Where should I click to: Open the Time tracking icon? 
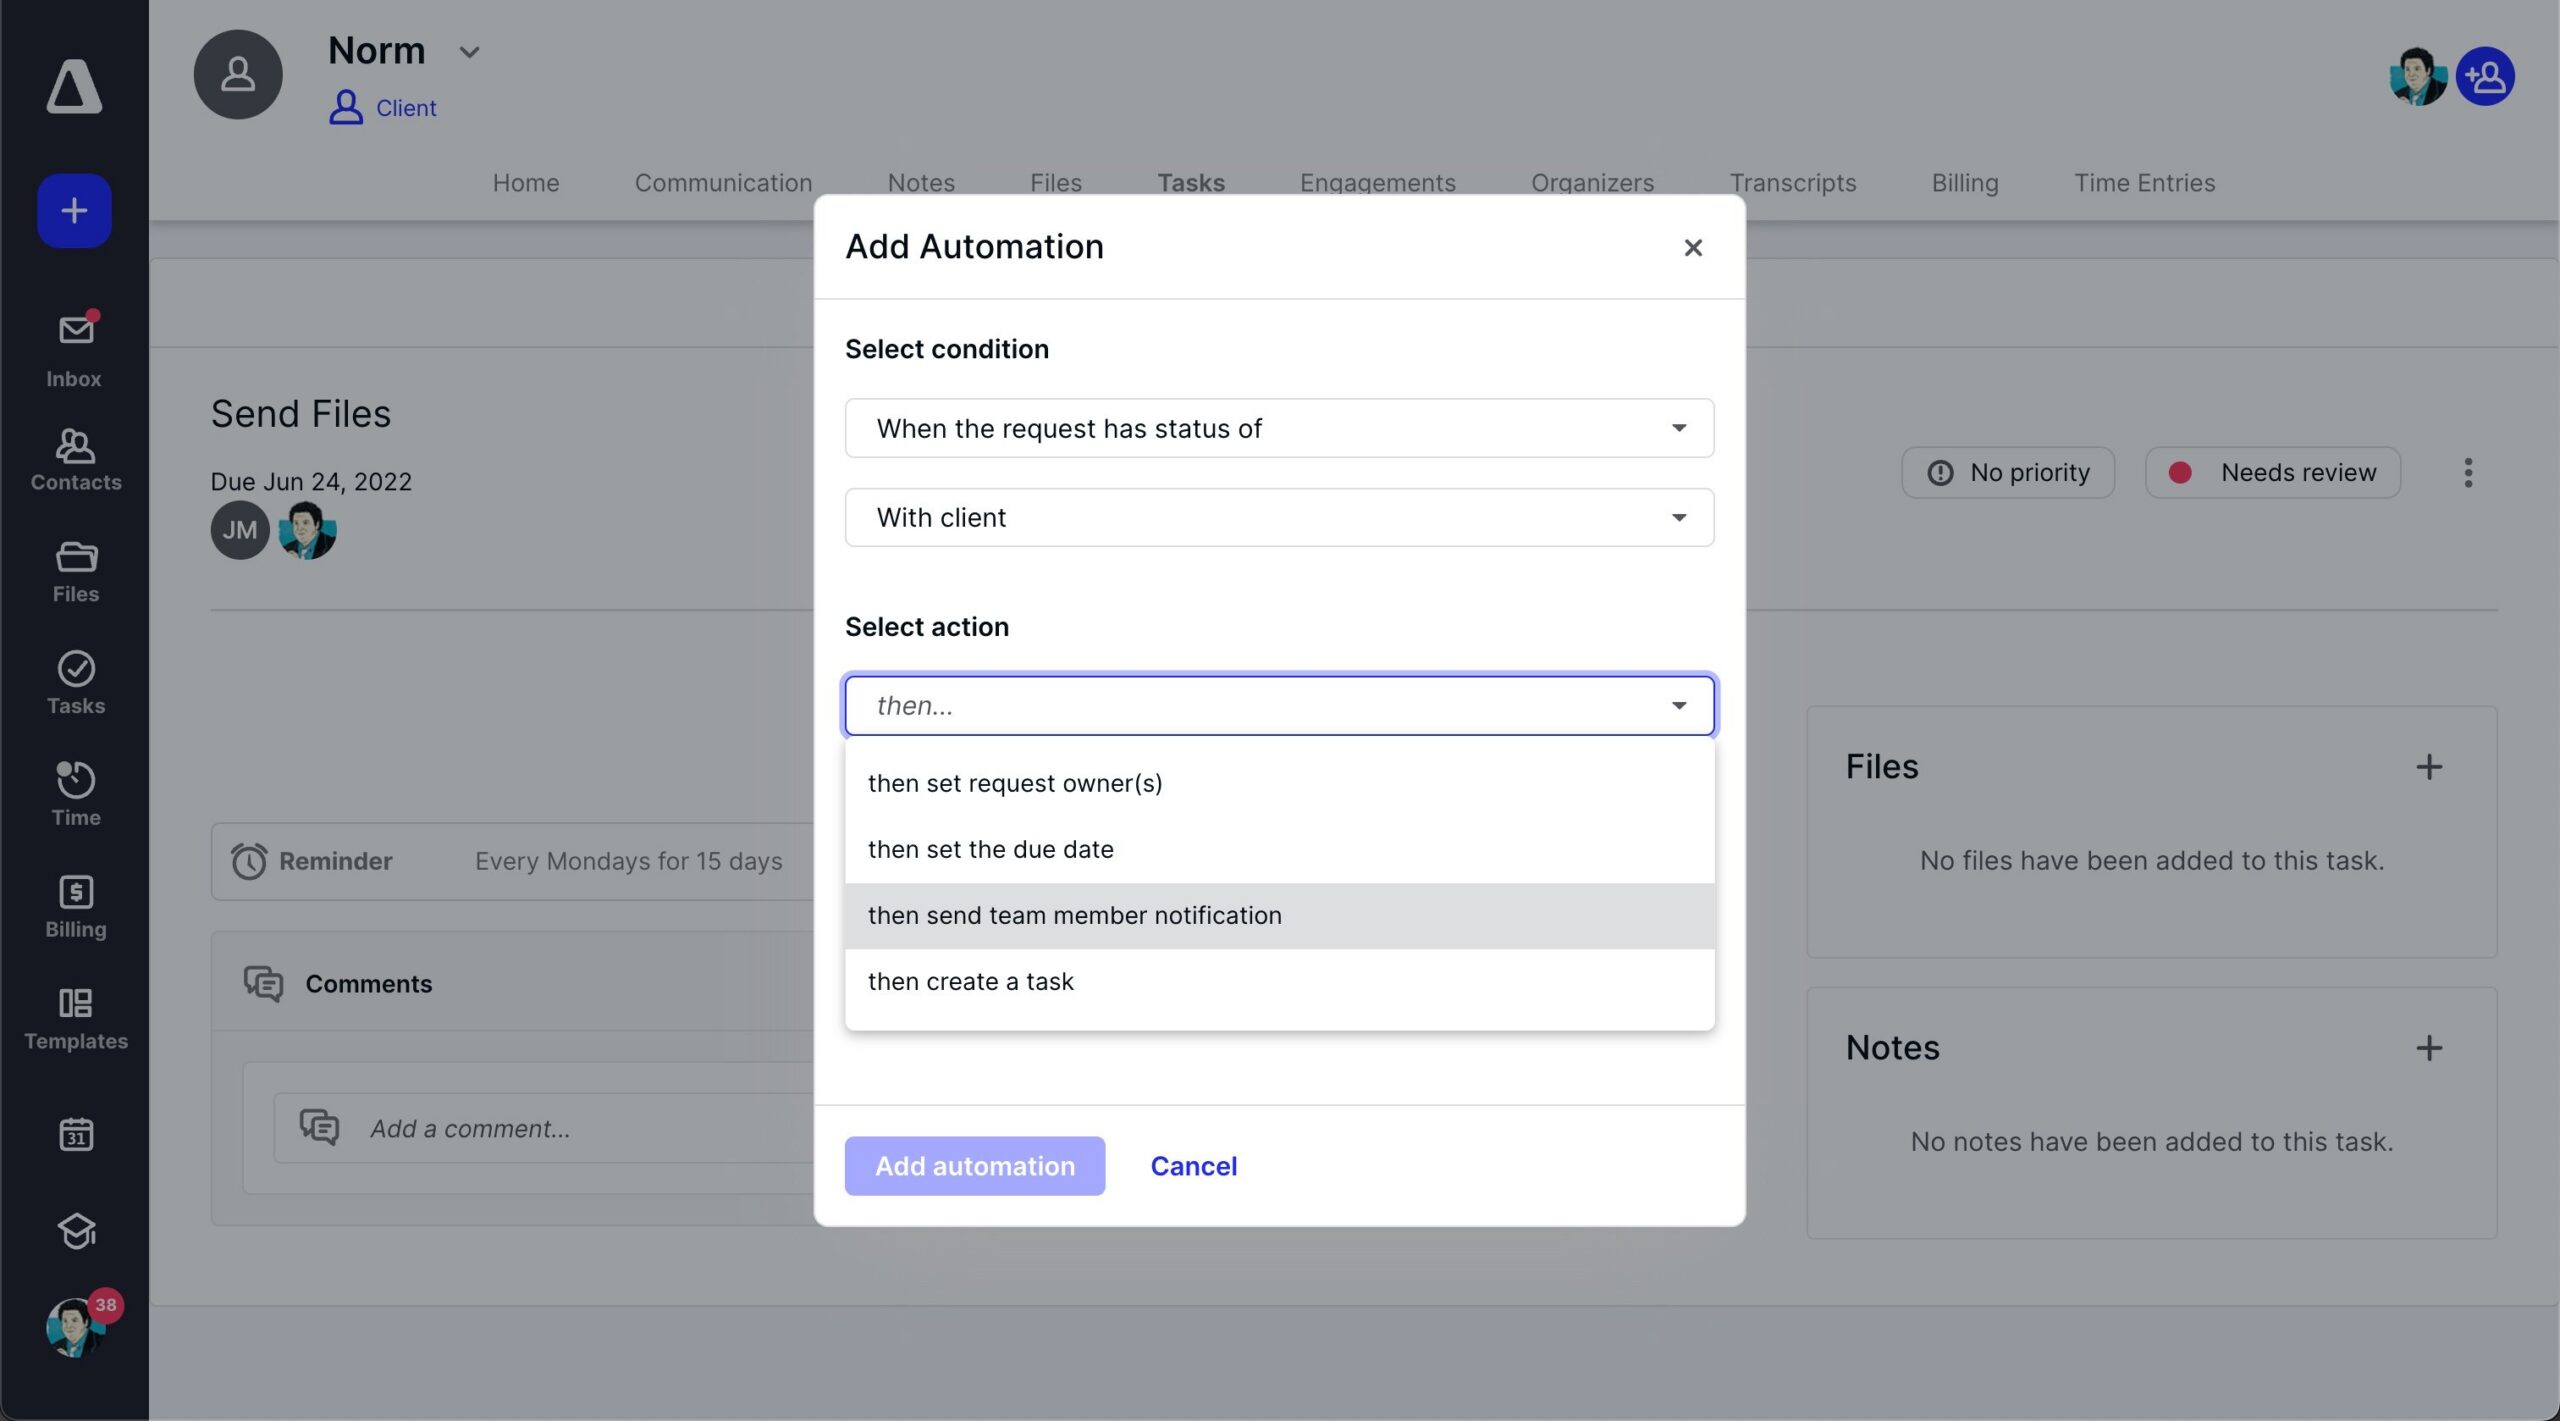[75, 793]
